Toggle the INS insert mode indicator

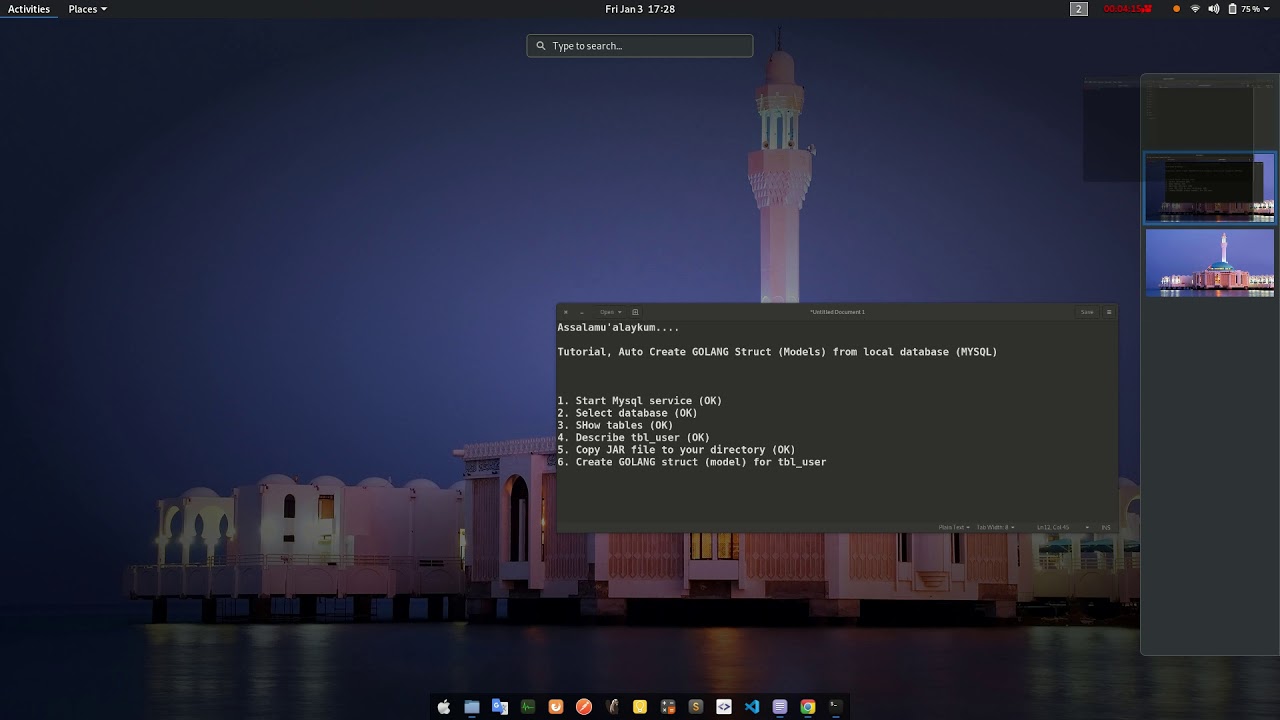(1106, 527)
